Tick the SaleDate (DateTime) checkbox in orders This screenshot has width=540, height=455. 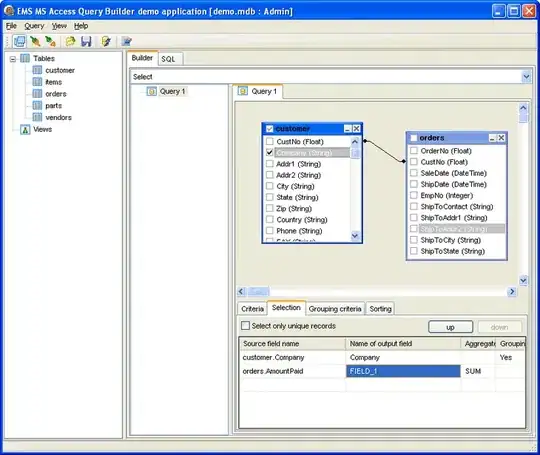pos(414,173)
